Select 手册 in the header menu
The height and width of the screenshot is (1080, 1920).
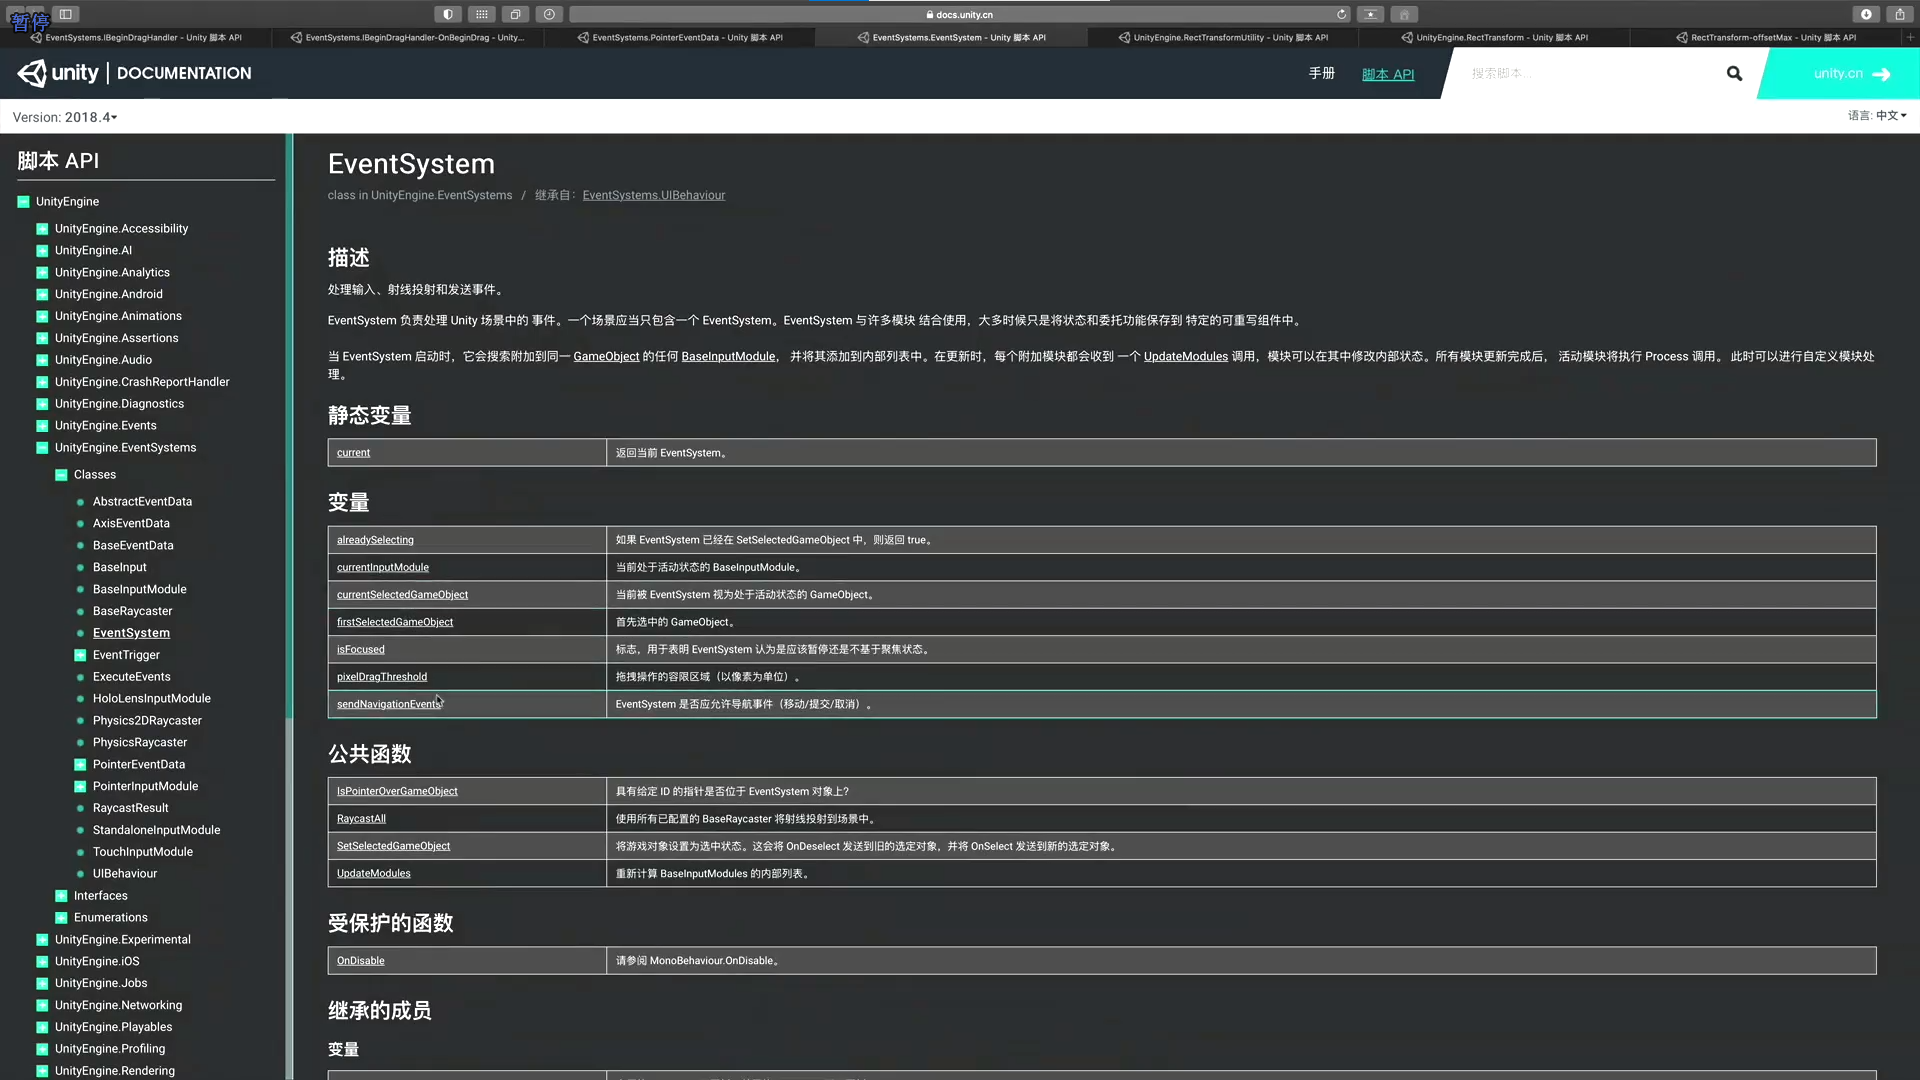tap(1321, 73)
